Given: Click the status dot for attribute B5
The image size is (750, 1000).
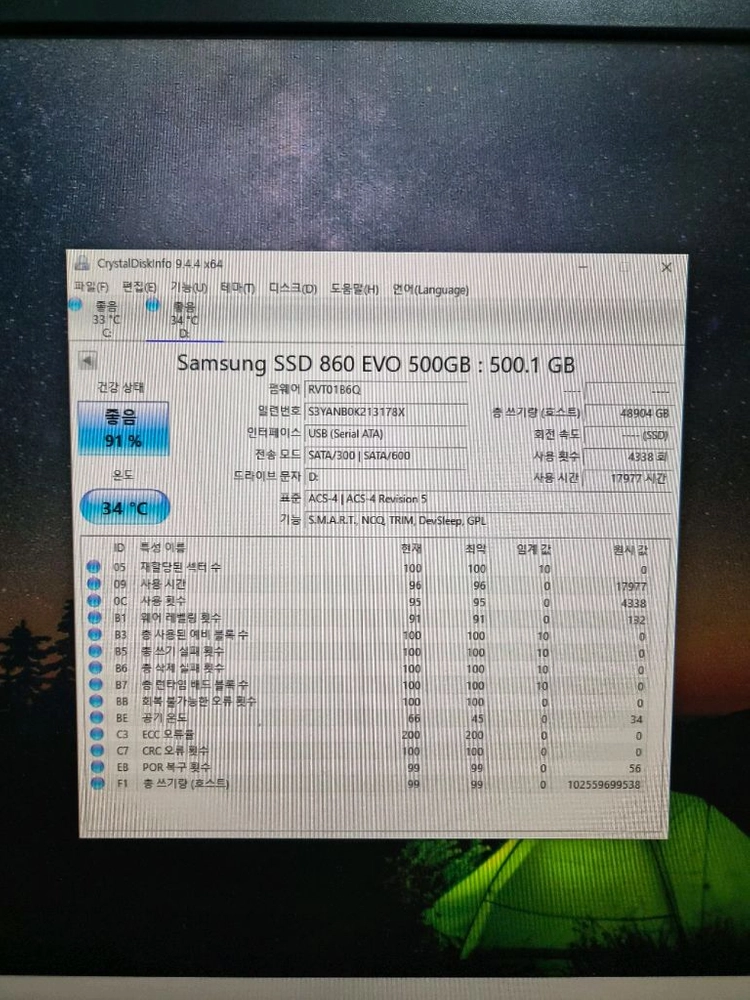Looking at the screenshot, I should [95, 651].
